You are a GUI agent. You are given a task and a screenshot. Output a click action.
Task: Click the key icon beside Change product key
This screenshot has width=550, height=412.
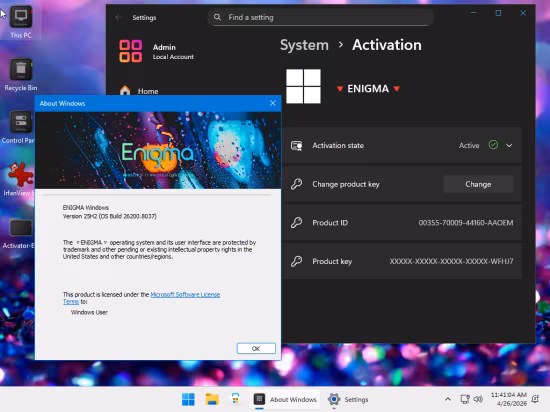[296, 184]
